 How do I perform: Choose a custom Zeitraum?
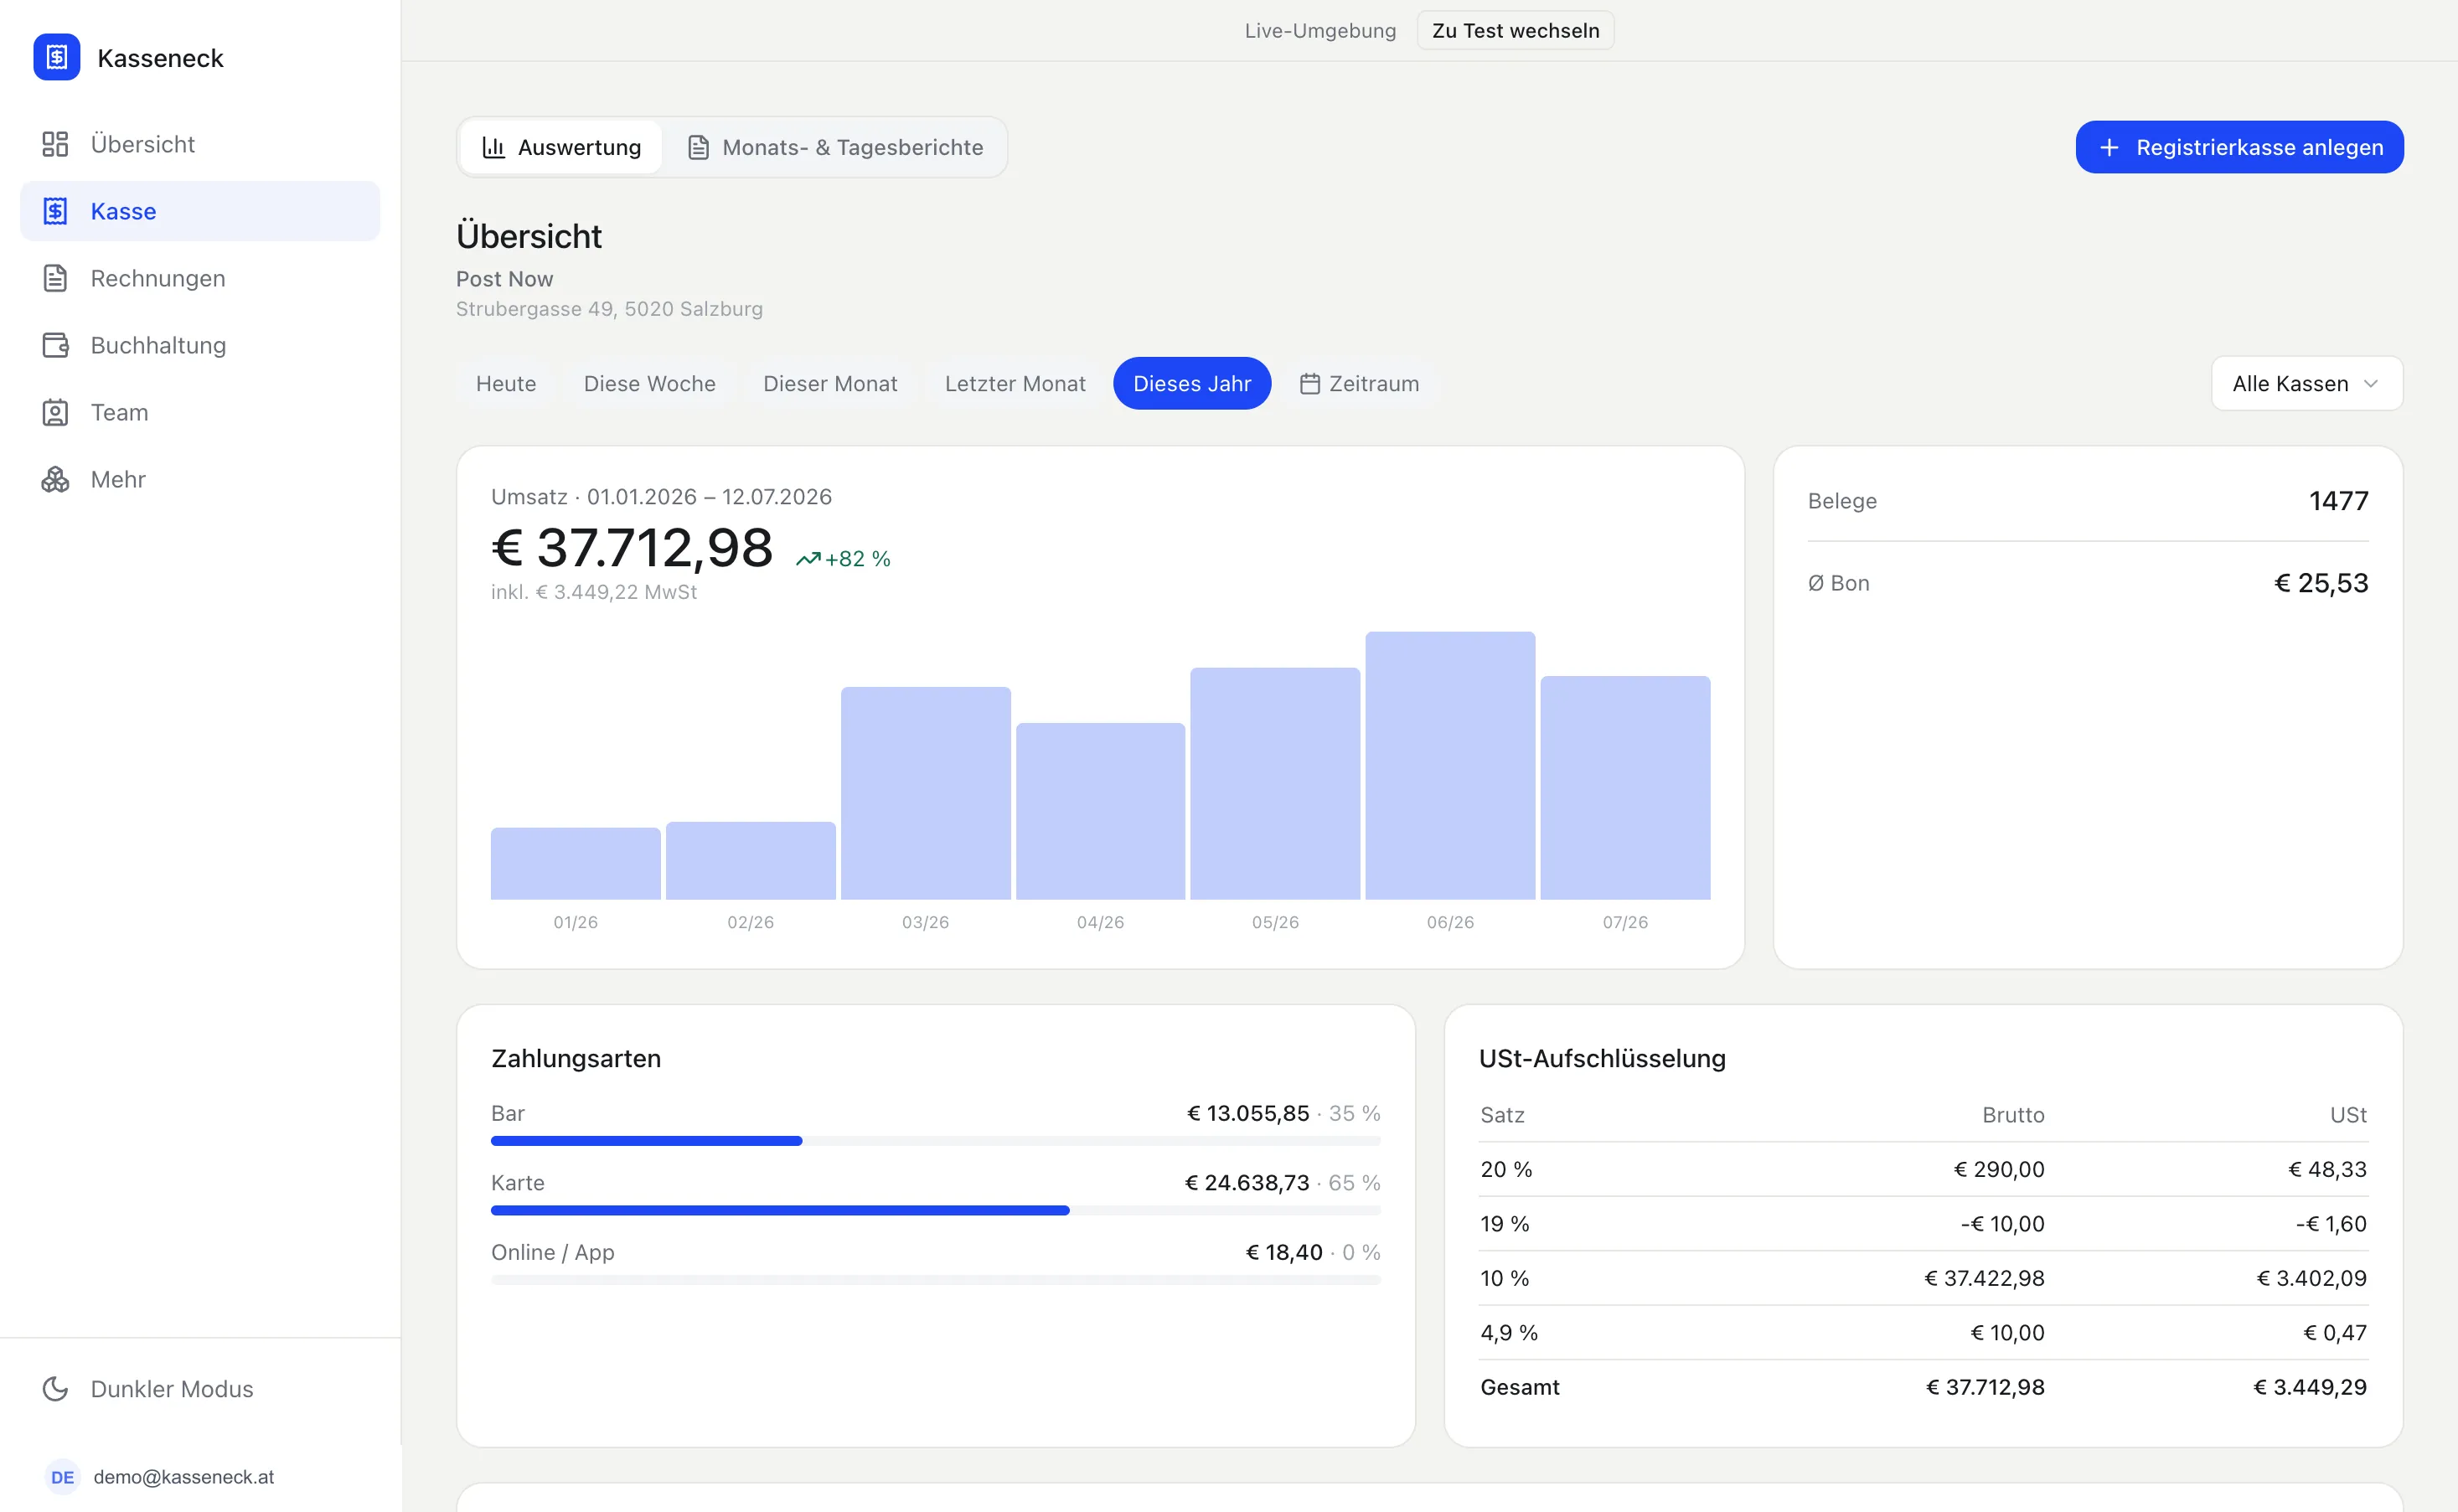[1359, 384]
